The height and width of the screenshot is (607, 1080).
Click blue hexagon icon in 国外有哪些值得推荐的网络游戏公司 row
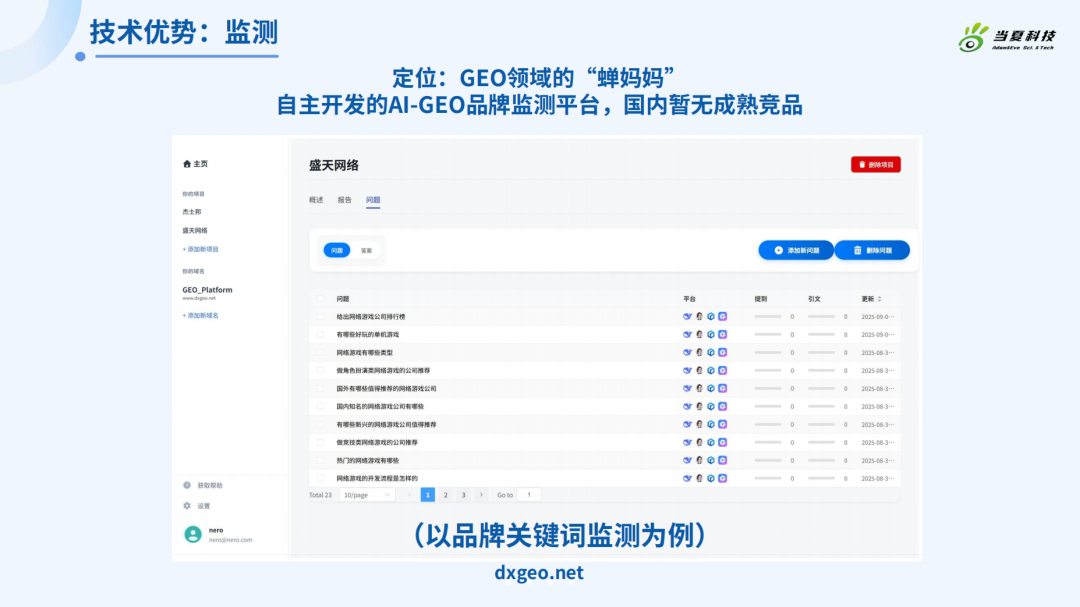711,389
